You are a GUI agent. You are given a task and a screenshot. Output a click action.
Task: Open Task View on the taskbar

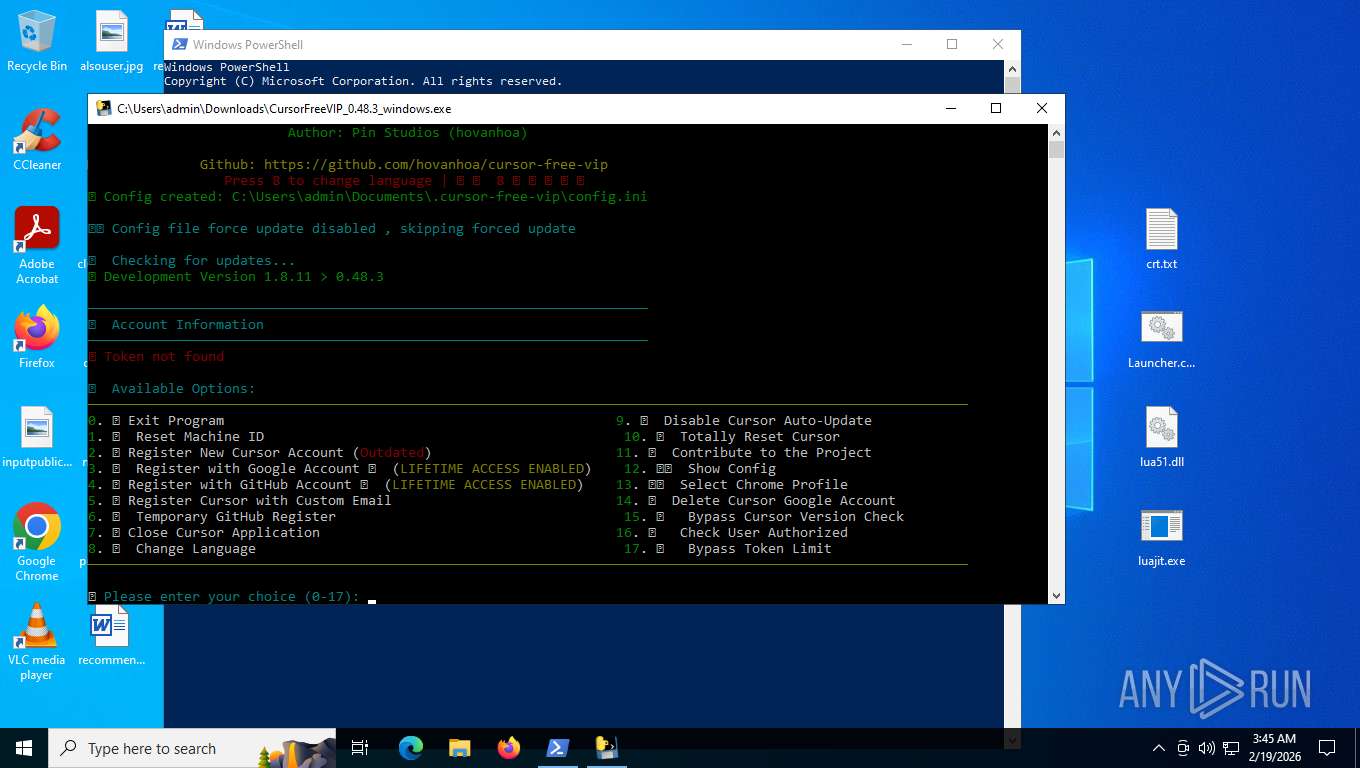click(360, 748)
